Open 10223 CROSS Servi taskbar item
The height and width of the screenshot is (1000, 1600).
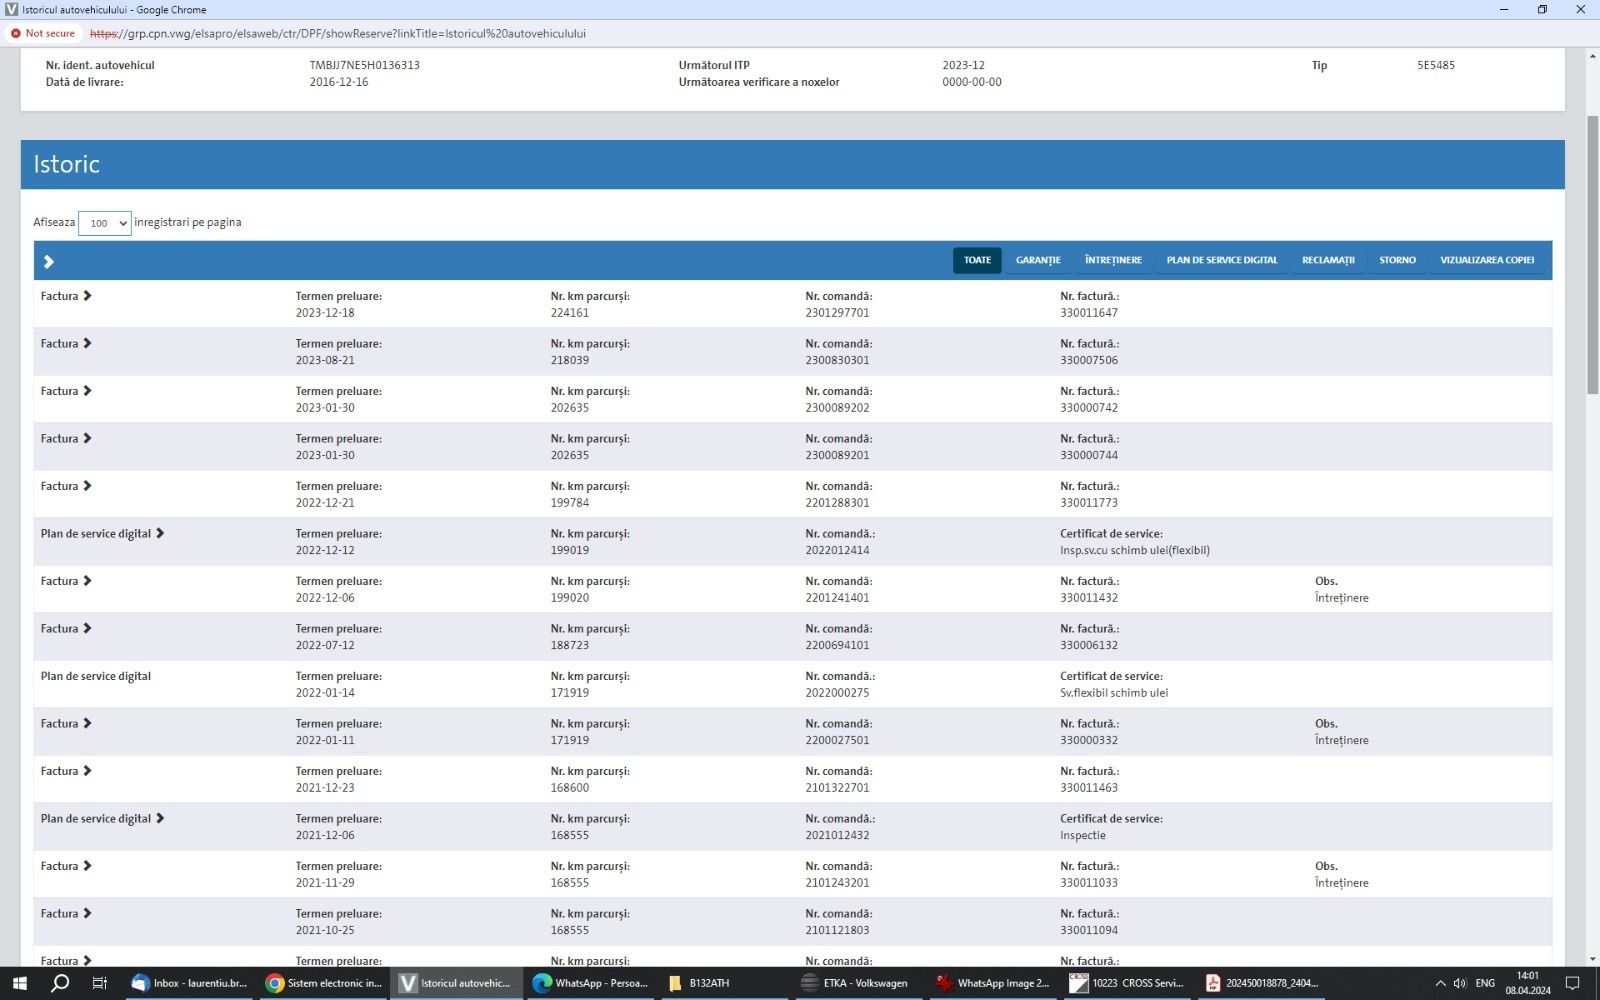pyautogui.click(x=1126, y=983)
